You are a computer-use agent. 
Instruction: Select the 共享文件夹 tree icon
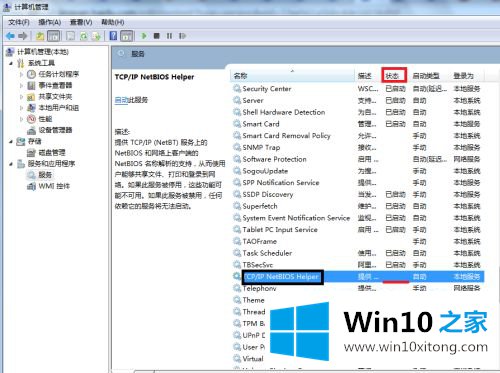tap(31, 97)
